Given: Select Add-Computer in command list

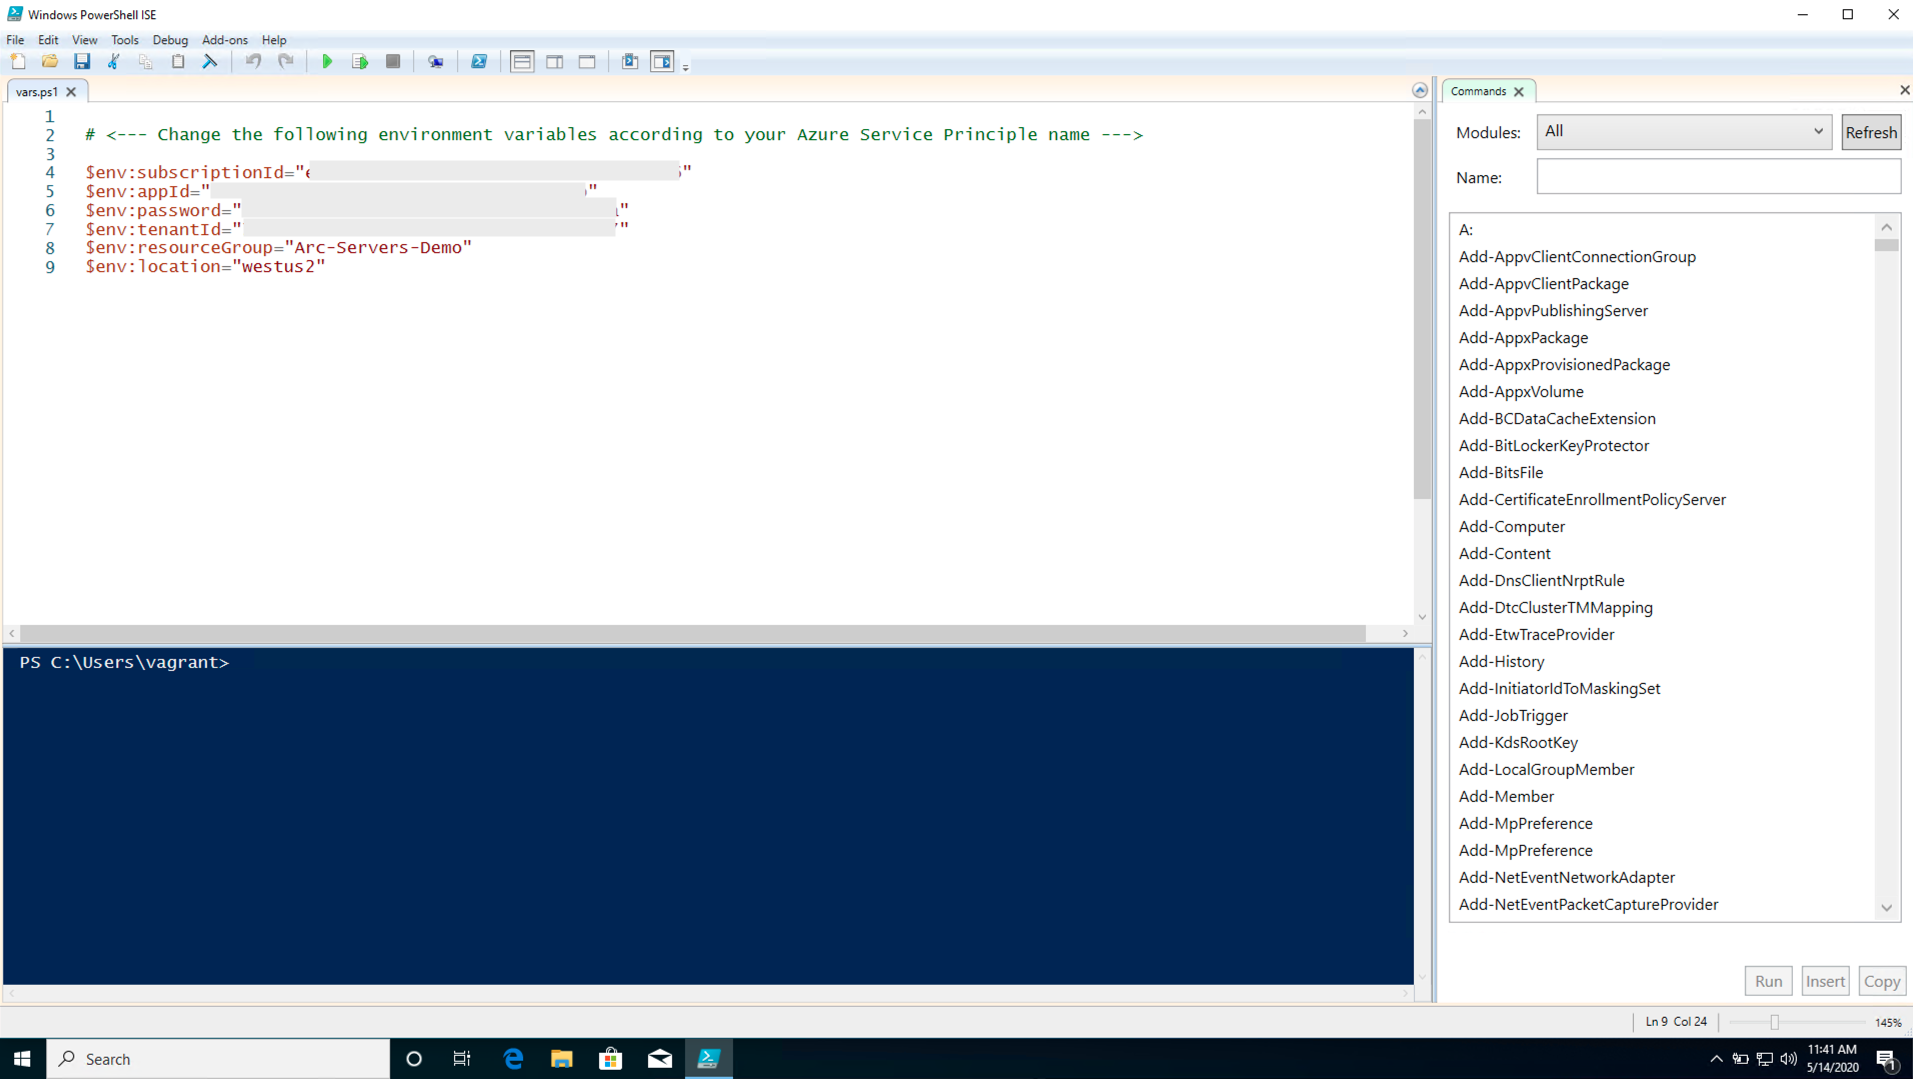Looking at the screenshot, I should tap(1511, 527).
